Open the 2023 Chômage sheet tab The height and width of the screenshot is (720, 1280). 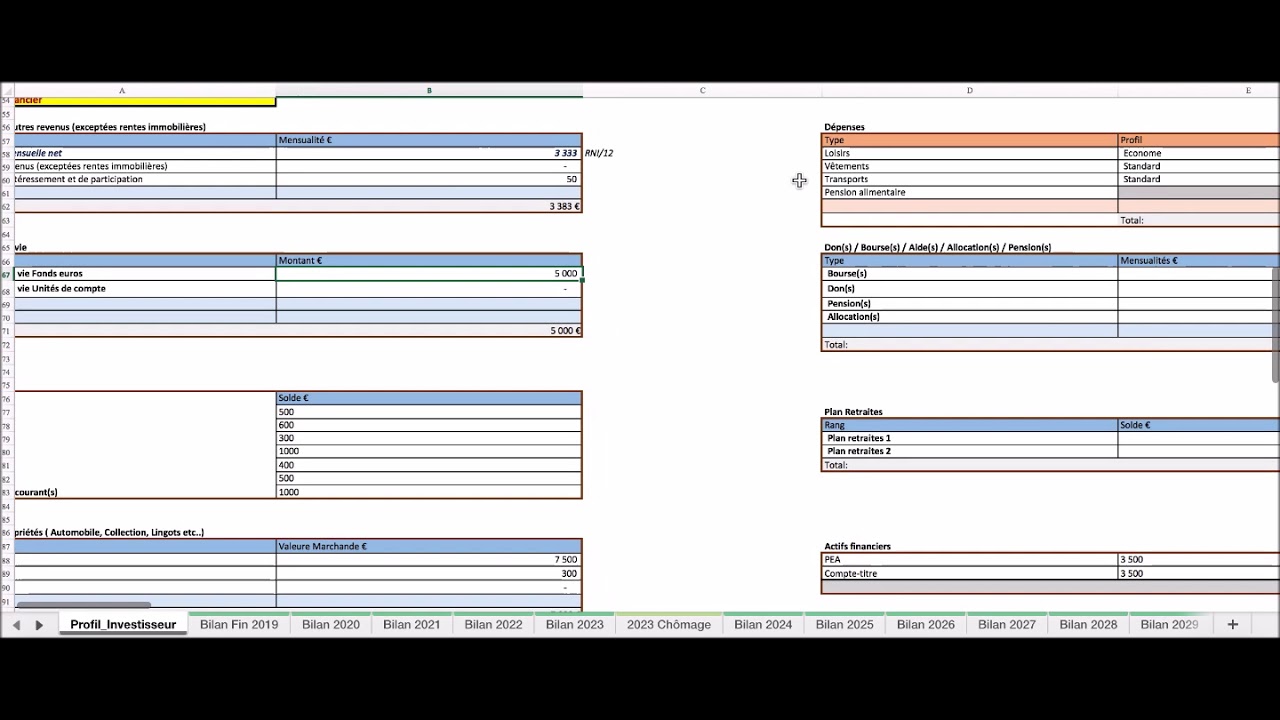668,624
